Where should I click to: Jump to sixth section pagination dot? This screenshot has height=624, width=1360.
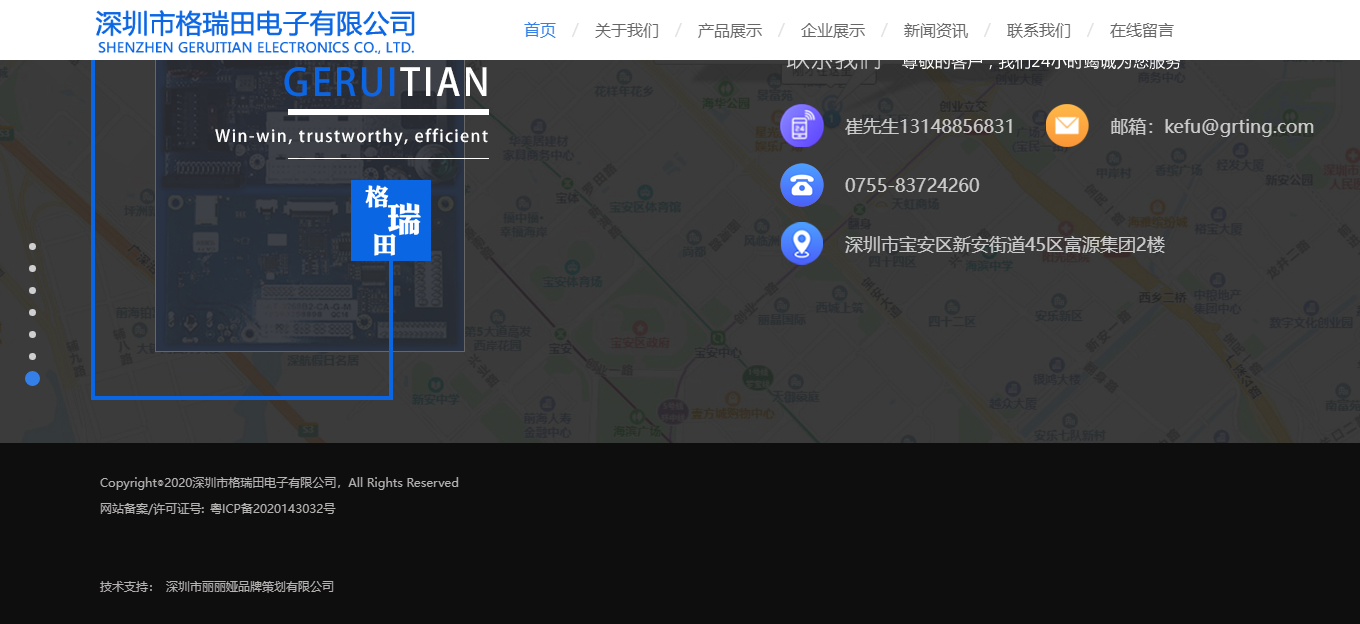[x=32, y=356]
